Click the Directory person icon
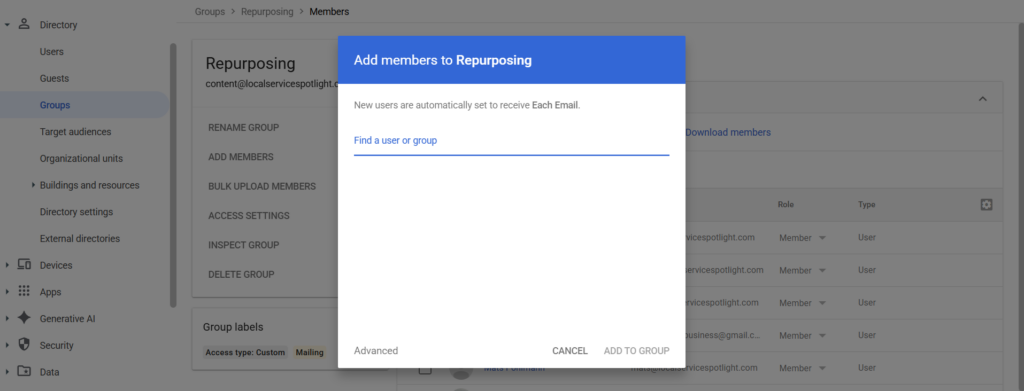The image size is (1024, 391). (24, 25)
